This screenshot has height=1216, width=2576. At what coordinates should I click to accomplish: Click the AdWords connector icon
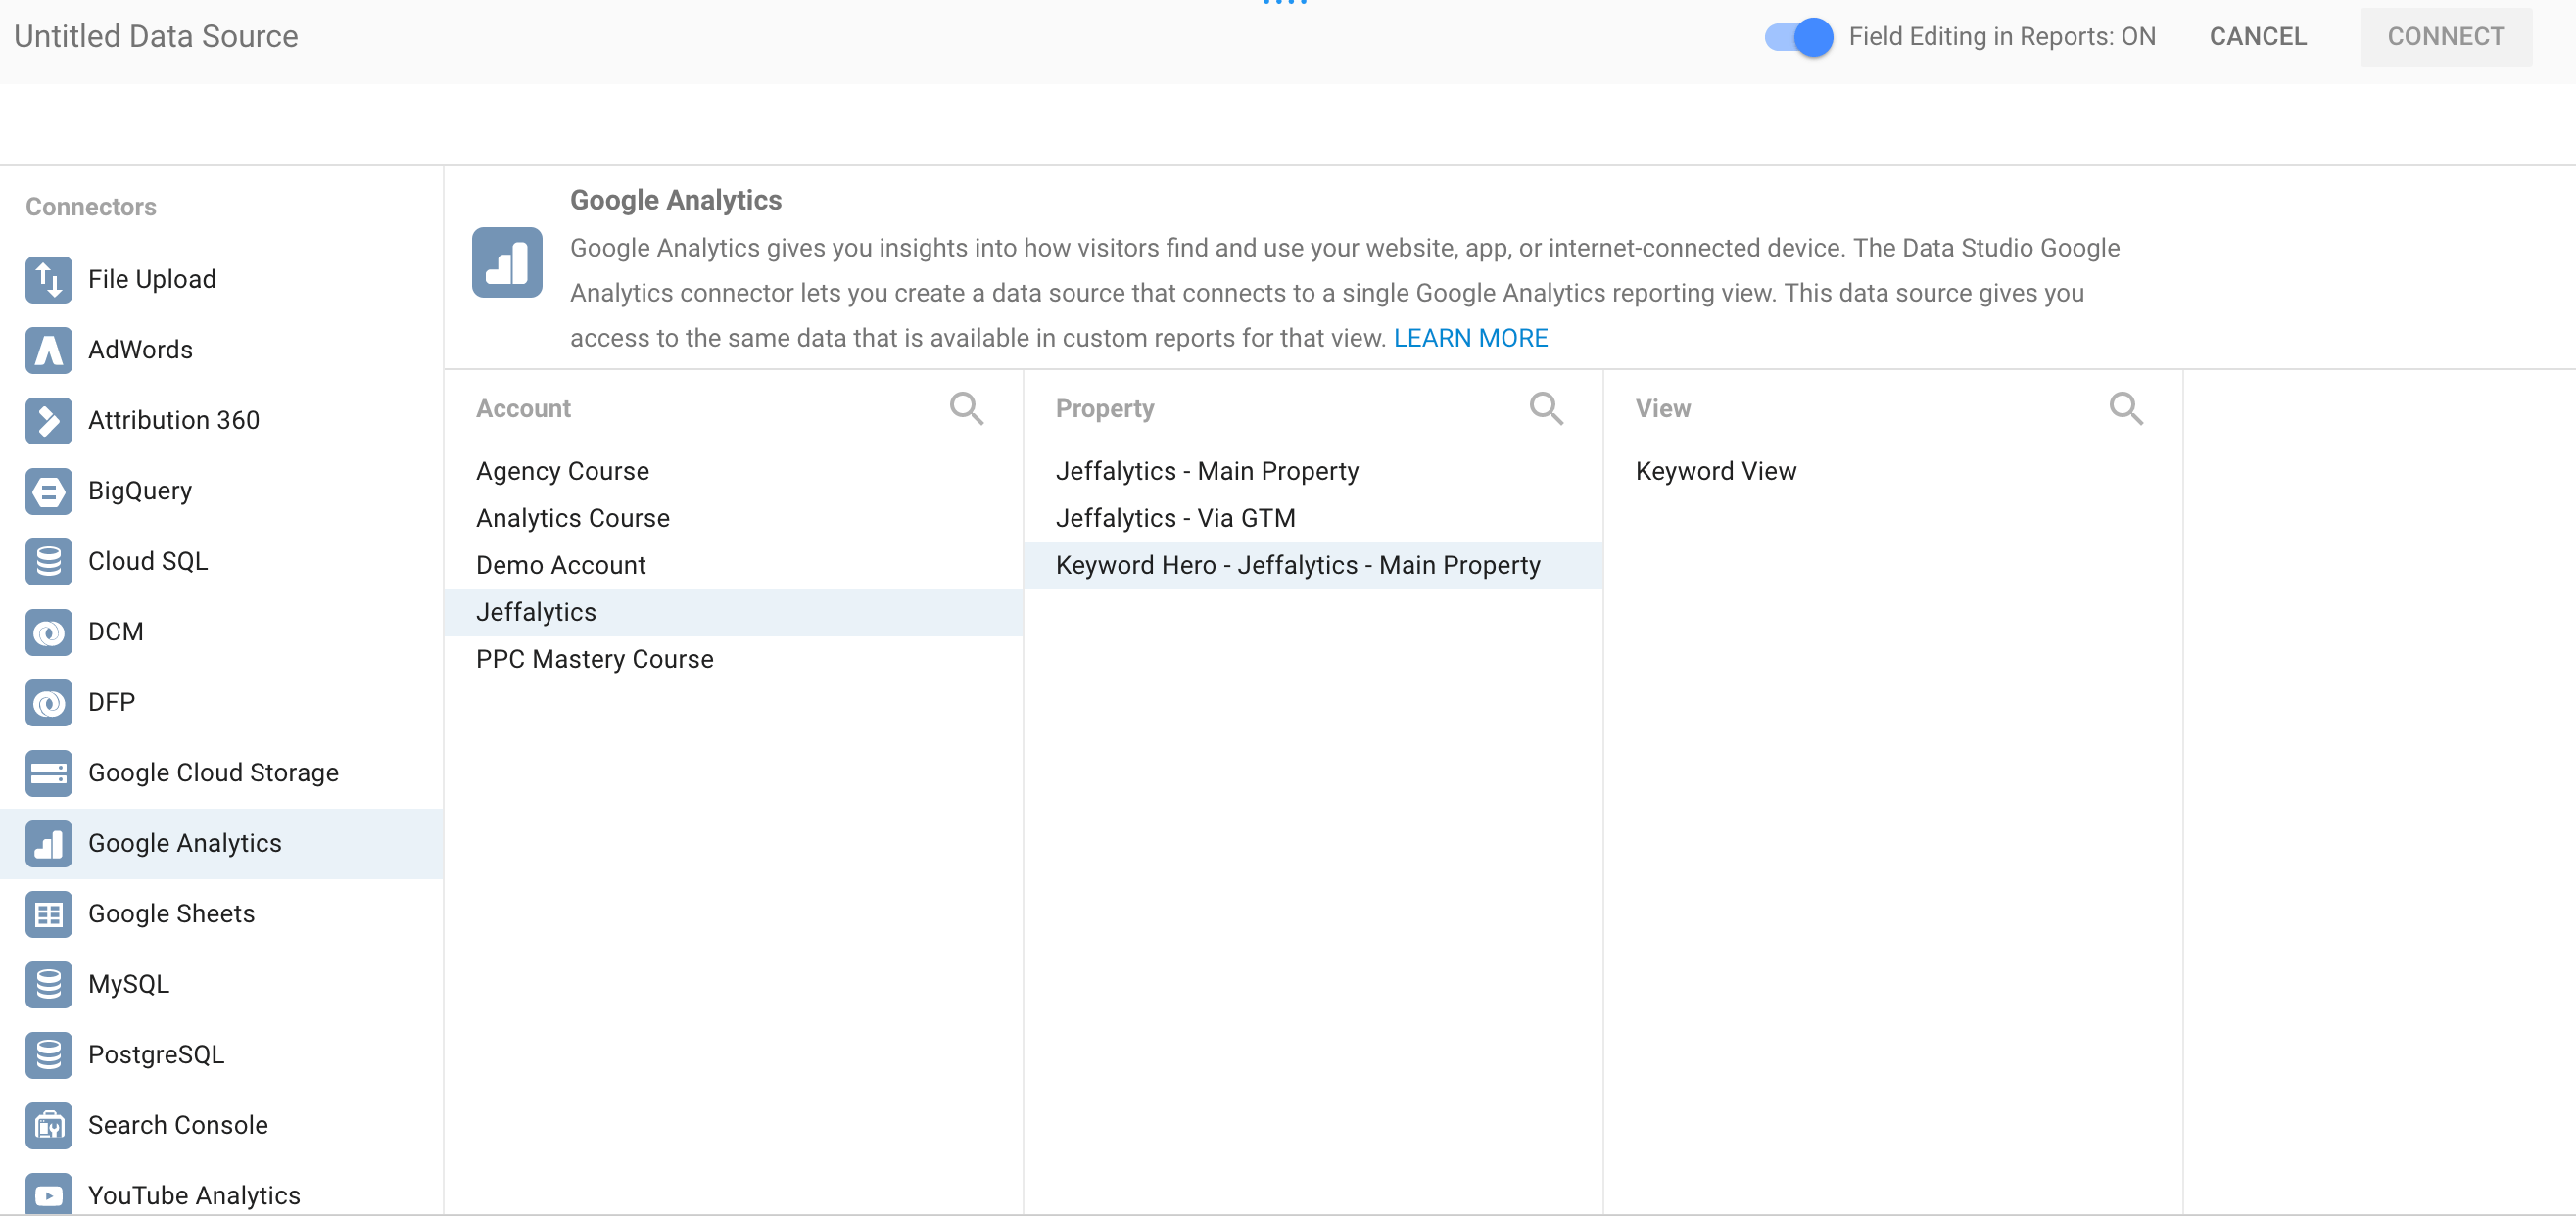[48, 350]
